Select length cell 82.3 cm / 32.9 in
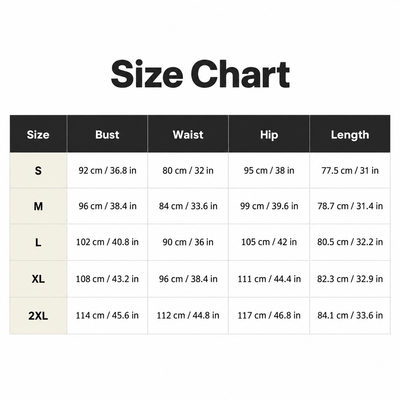The height and width of the screenshot is (400, 400). (x=350, y=279)
